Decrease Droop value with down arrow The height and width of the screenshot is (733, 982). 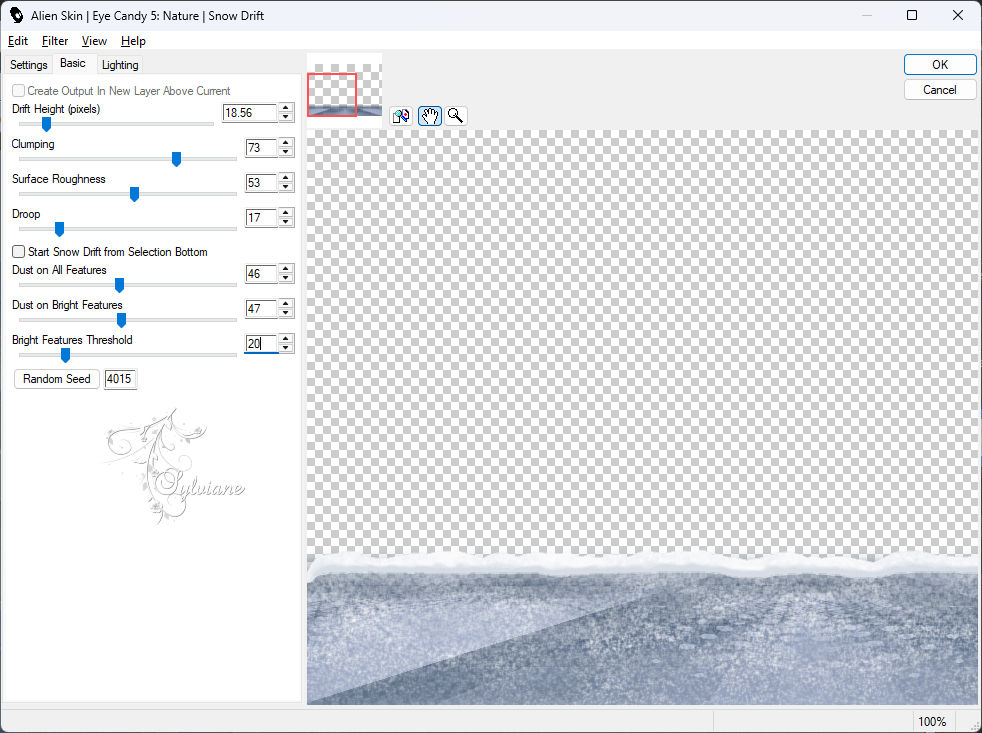point(286,222)
